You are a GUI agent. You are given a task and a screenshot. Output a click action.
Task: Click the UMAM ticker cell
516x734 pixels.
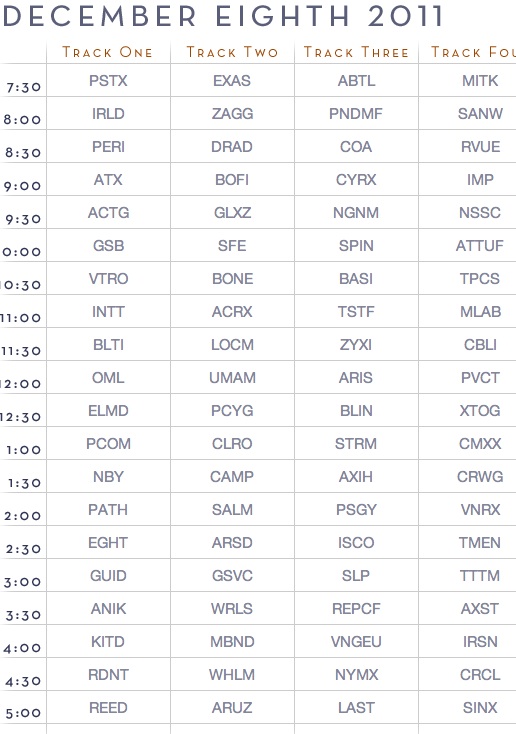point(232,378)
